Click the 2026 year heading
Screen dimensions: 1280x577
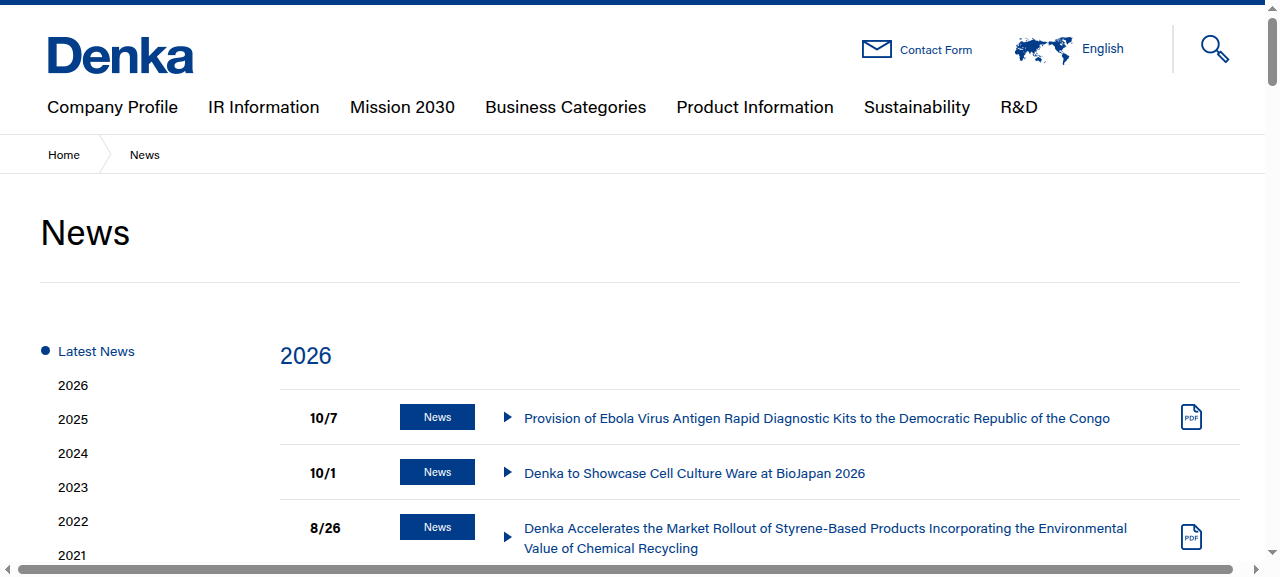point(306,356)
